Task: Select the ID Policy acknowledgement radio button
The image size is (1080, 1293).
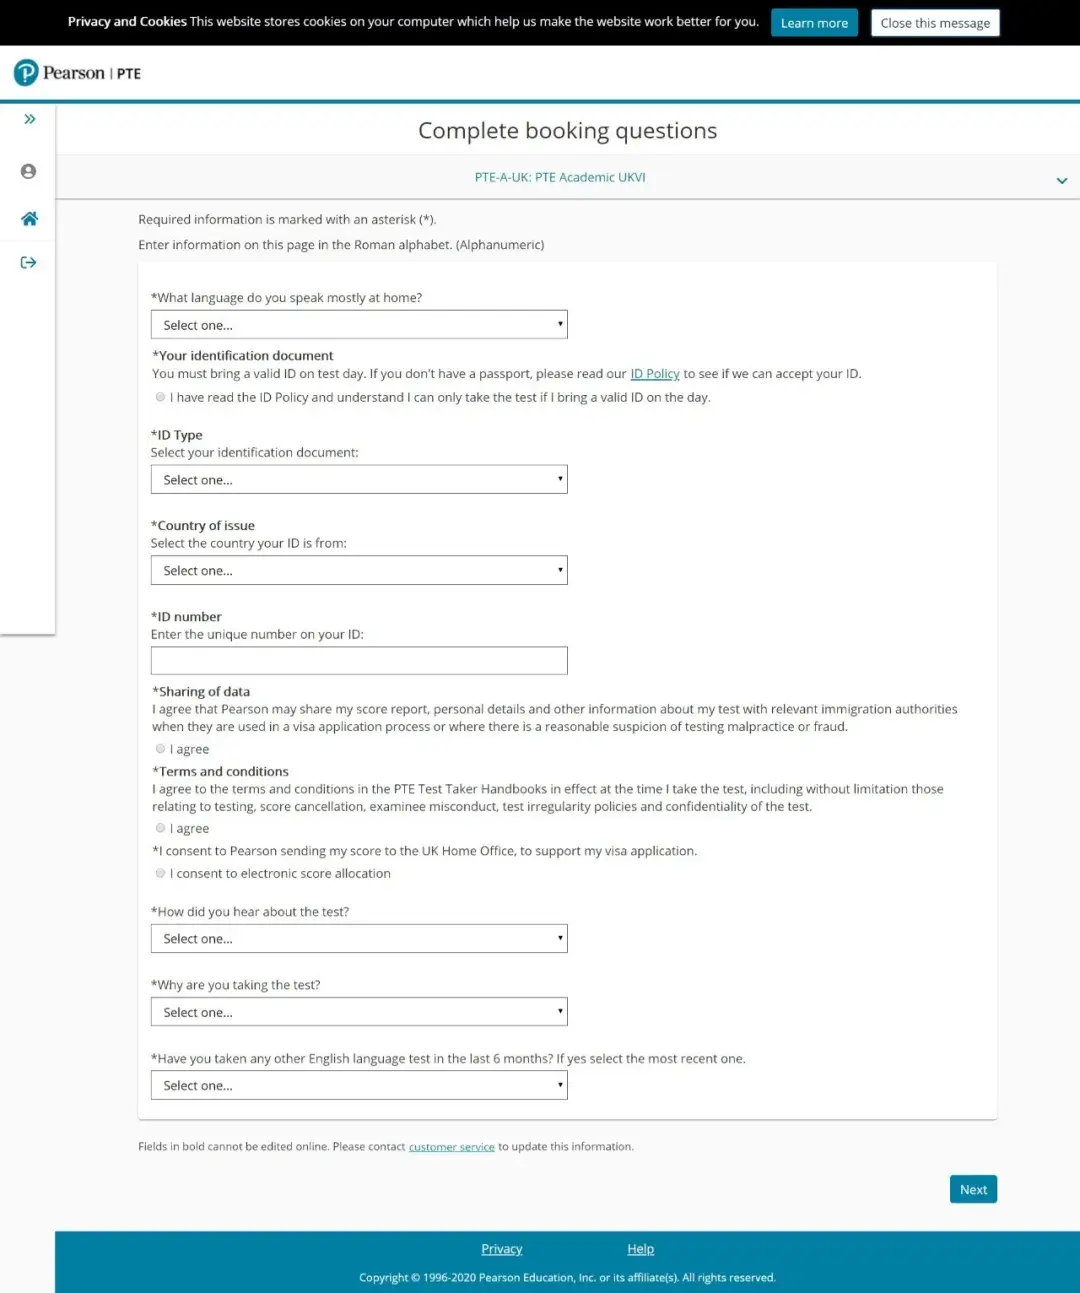Action: (160, 397)
